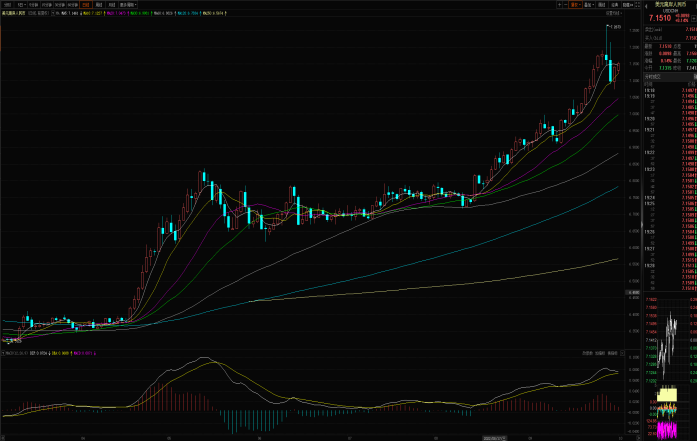Open moving-average settings dropdown above chart

coord(614,13)
